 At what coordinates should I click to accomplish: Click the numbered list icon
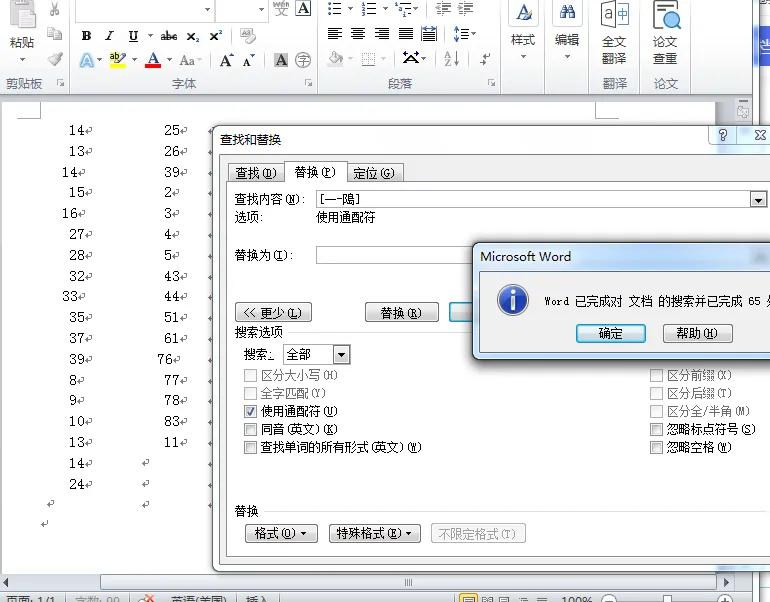coord(369,8)
